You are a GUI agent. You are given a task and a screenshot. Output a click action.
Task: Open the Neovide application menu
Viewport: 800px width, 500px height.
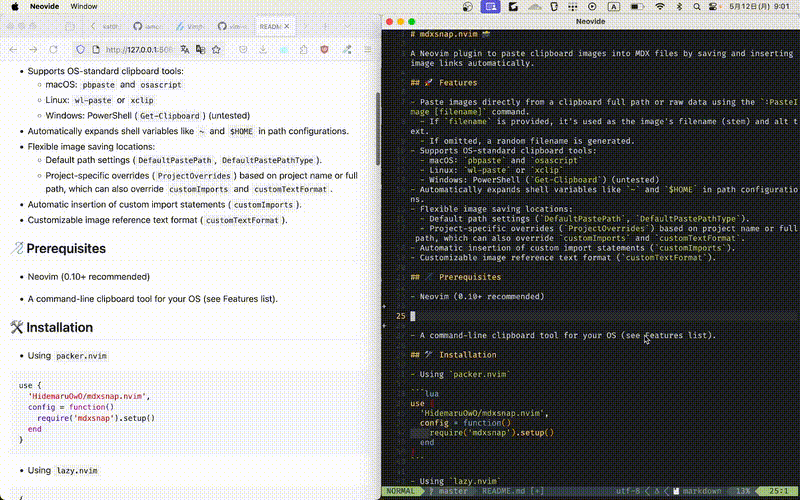44,6
